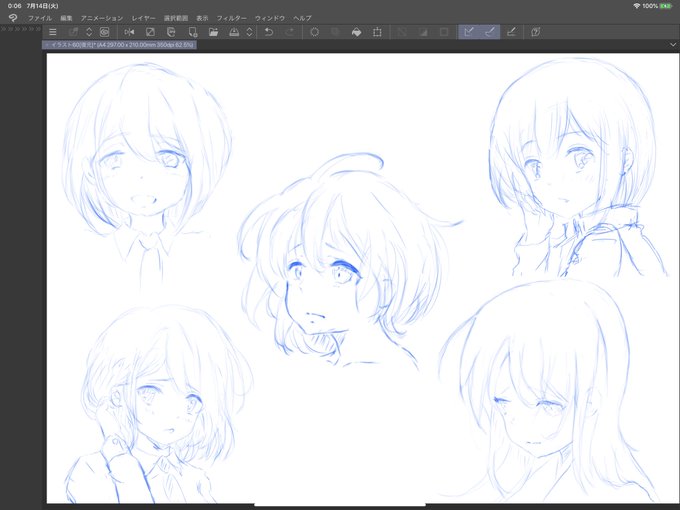680x510 pixels.
Task: Open the ウィンドウ menu
Action: pyautogui.click(x=270, y=18)
